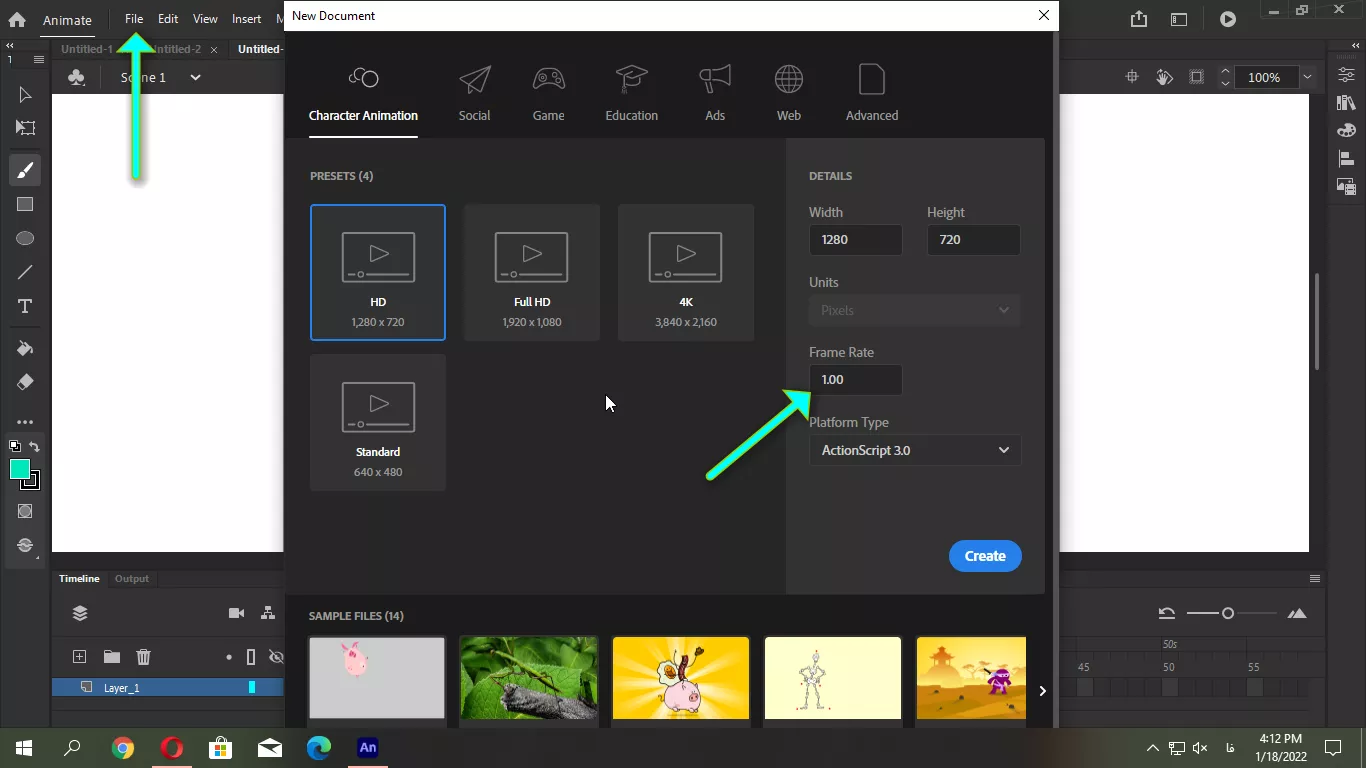This screenshot has width=1366, height=768.
Task: Select the Paint Bucket tool
Action: 25,348
